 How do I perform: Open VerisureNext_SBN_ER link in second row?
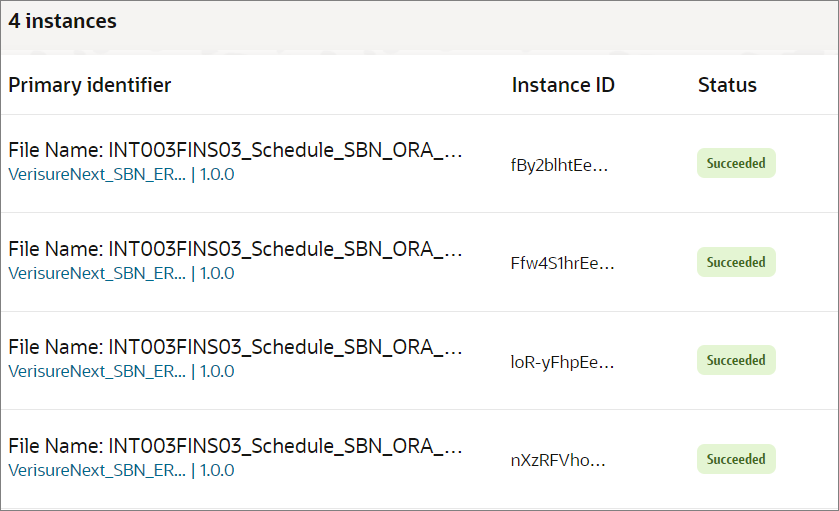[97, 273]
